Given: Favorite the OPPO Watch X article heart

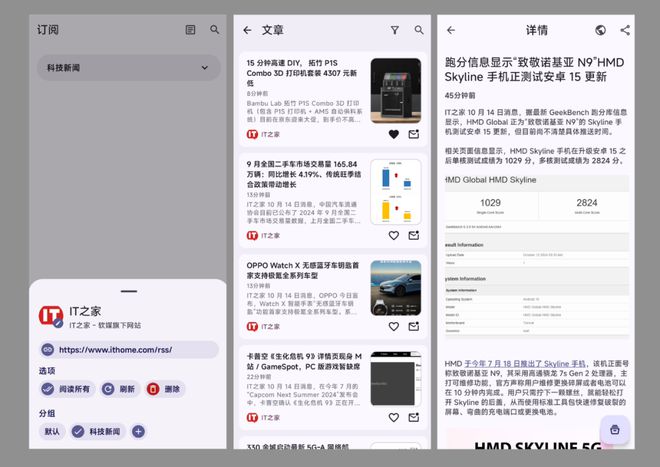Looking at the screenshot, I should 394,326.
